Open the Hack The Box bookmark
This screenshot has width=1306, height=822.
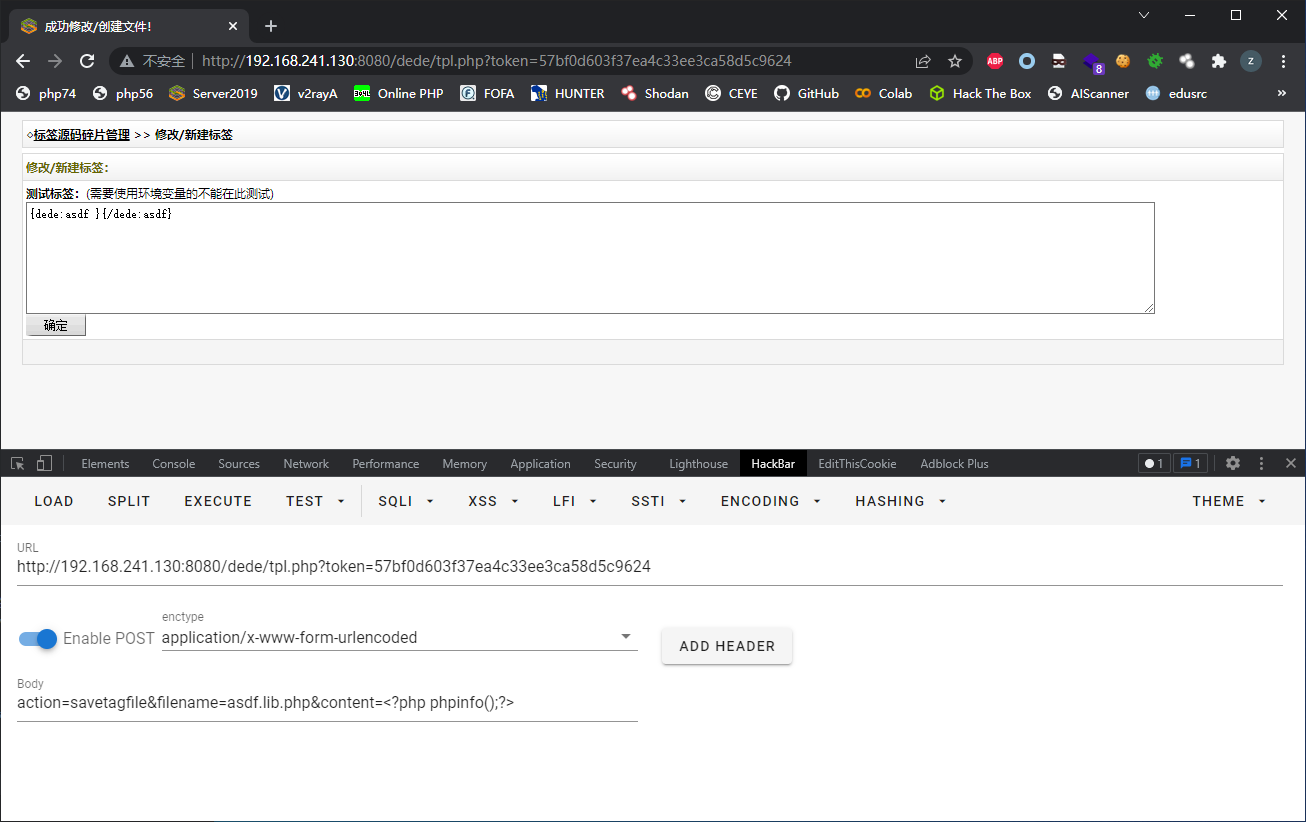coord(980,93)
